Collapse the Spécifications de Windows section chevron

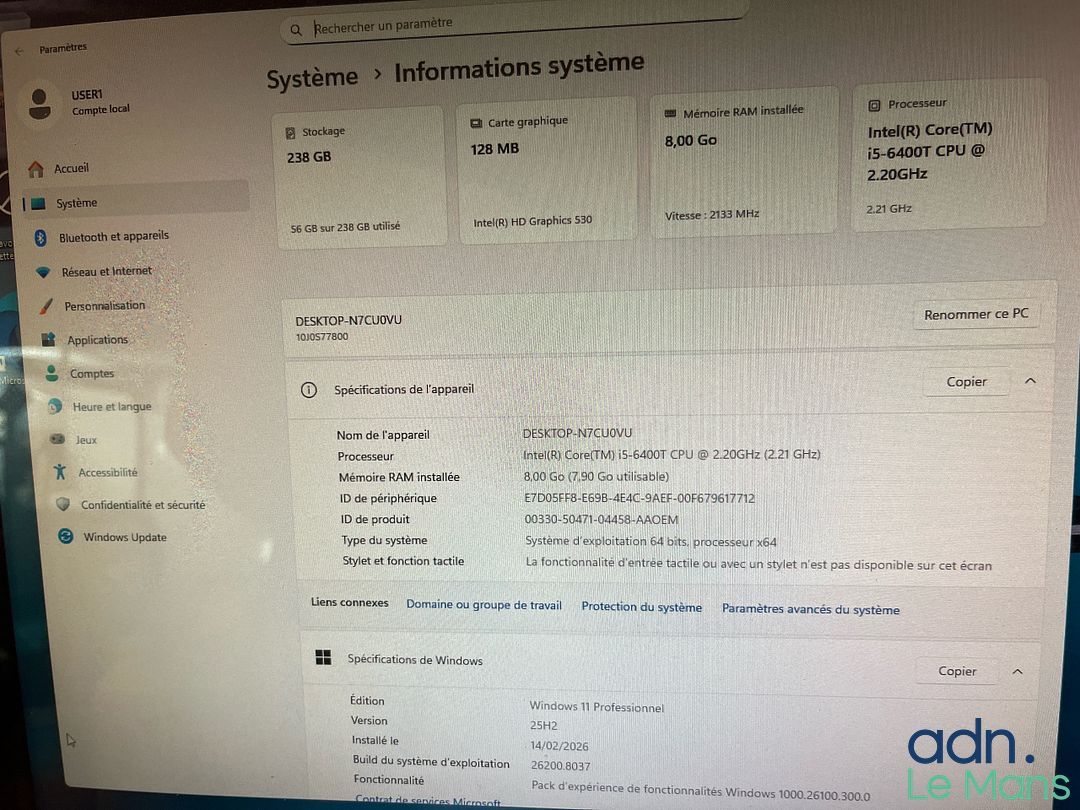(x=1017, y=671)
